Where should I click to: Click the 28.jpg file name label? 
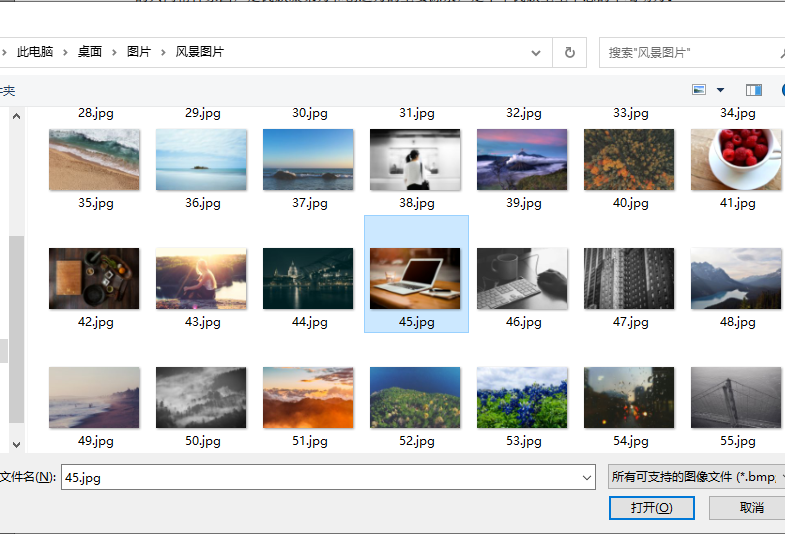(x=96, y=113)
